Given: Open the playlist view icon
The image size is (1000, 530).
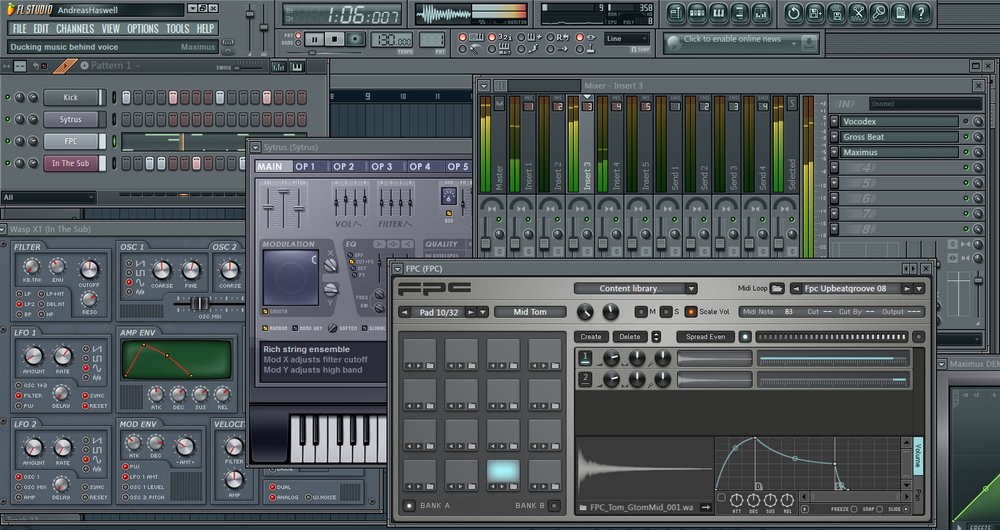Looking at the screenshot, I should tap(676, 13).
